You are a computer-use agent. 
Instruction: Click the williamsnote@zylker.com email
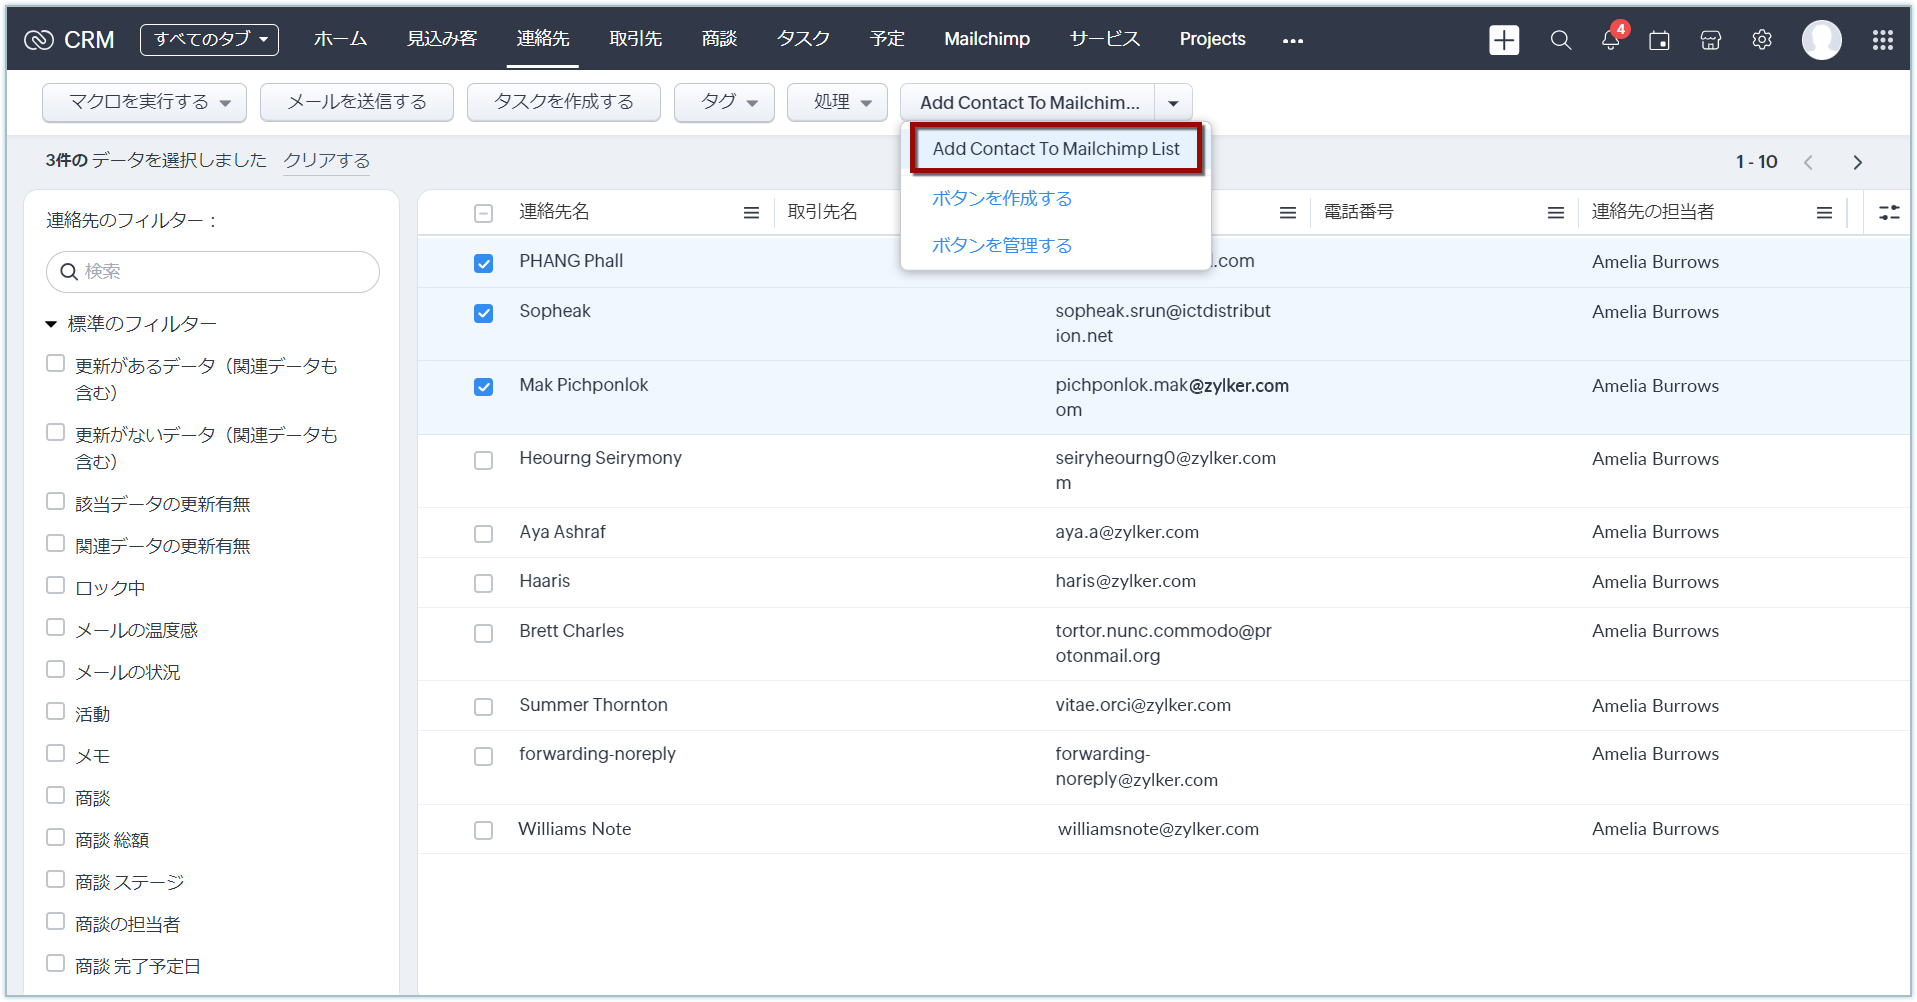tap(1158, 829)
